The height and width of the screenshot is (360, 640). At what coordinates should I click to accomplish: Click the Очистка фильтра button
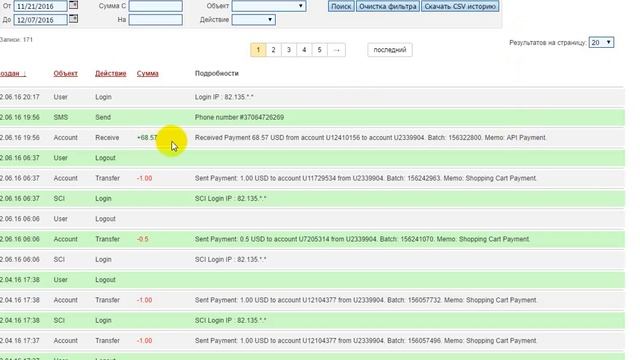tap(388, 6)
